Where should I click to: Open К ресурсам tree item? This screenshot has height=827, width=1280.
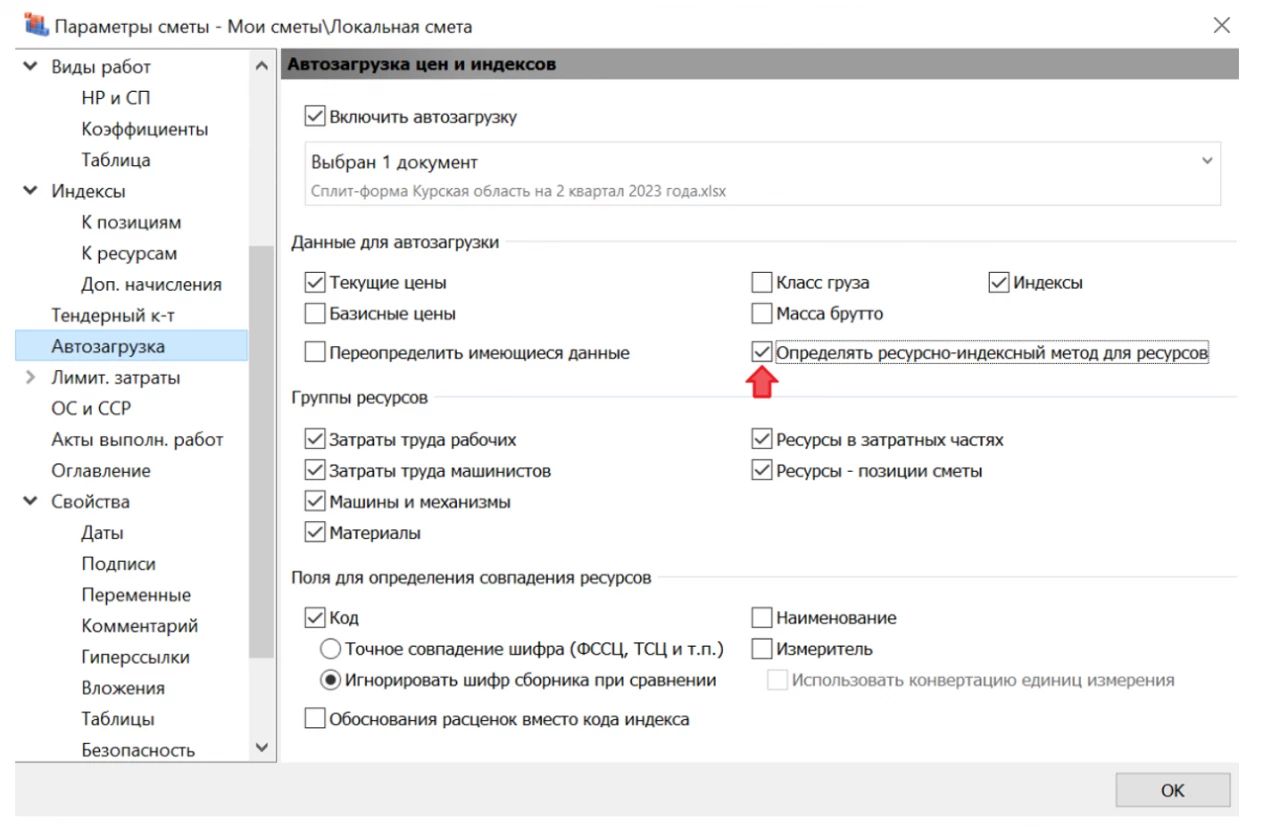[x=129, y=253]
